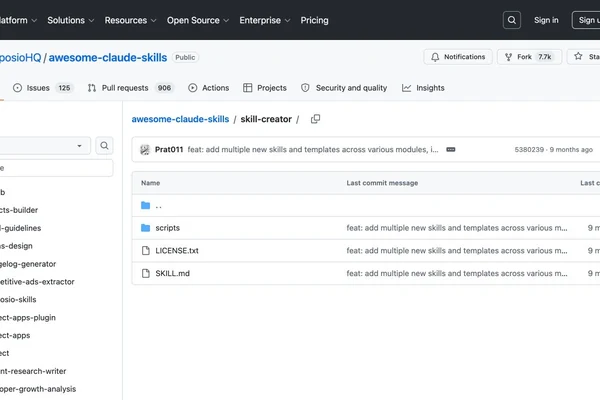Open the scripts row commit message
Viewport: 600px width, 400px height.
click(457, 228)
